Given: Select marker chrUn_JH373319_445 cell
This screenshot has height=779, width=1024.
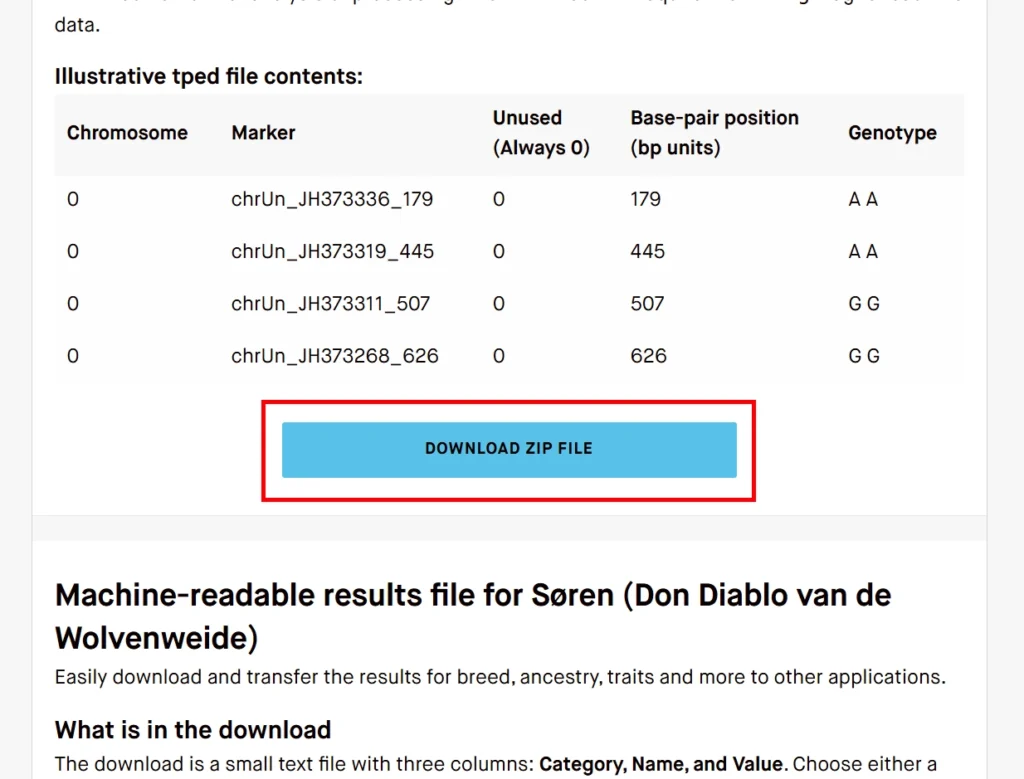Looking at the screenshot, I should (333, 251).
